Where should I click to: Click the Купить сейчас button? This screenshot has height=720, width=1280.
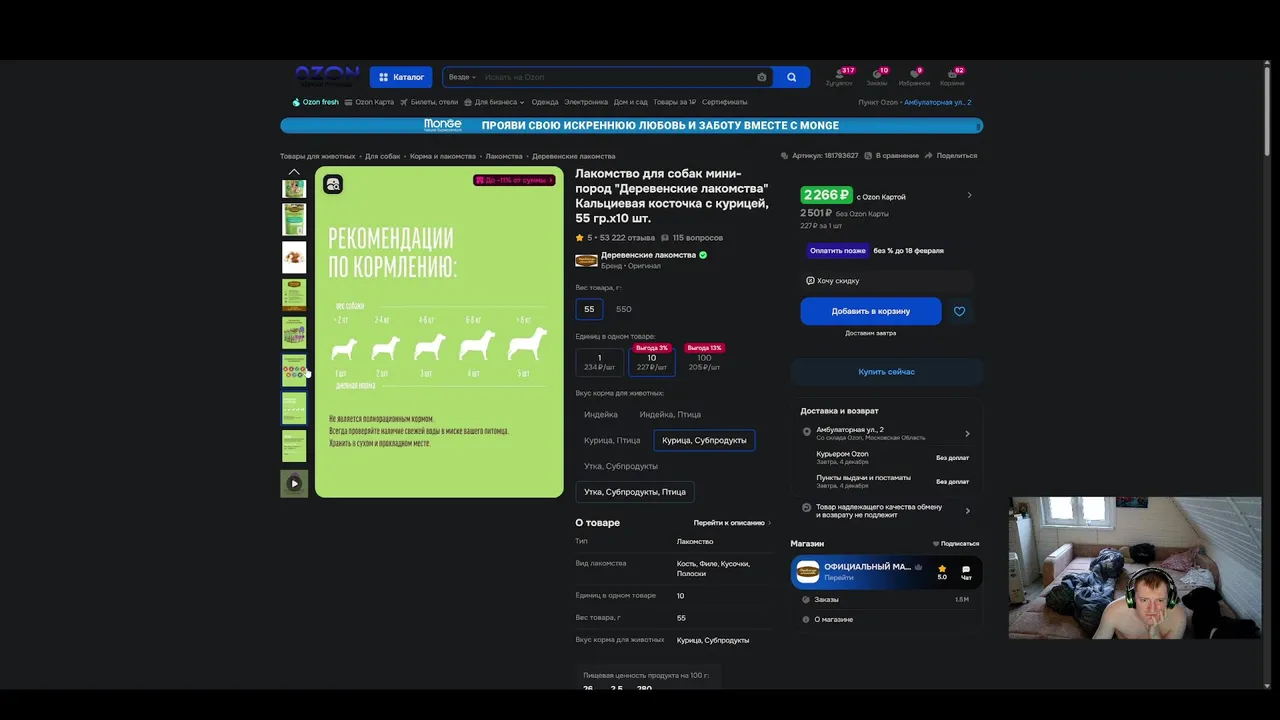click(x=887, y=372)
